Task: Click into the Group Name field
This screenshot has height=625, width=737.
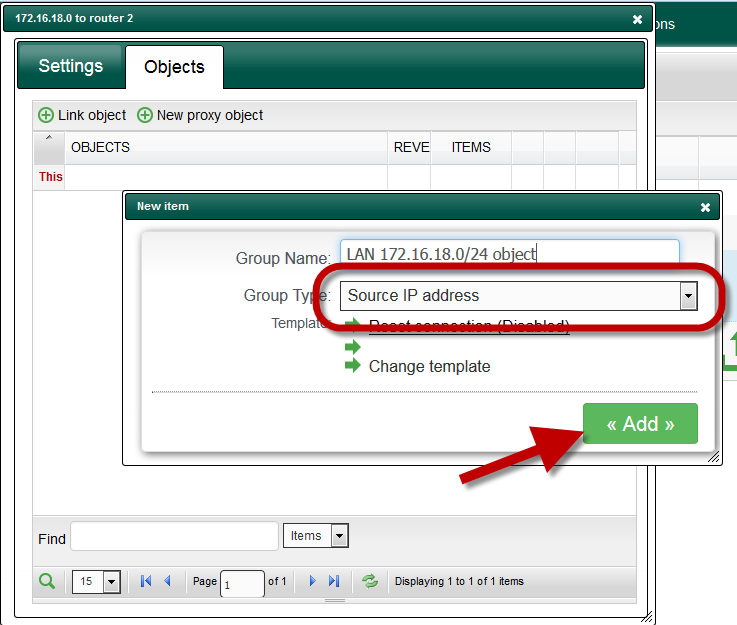Action: (510, 254)
